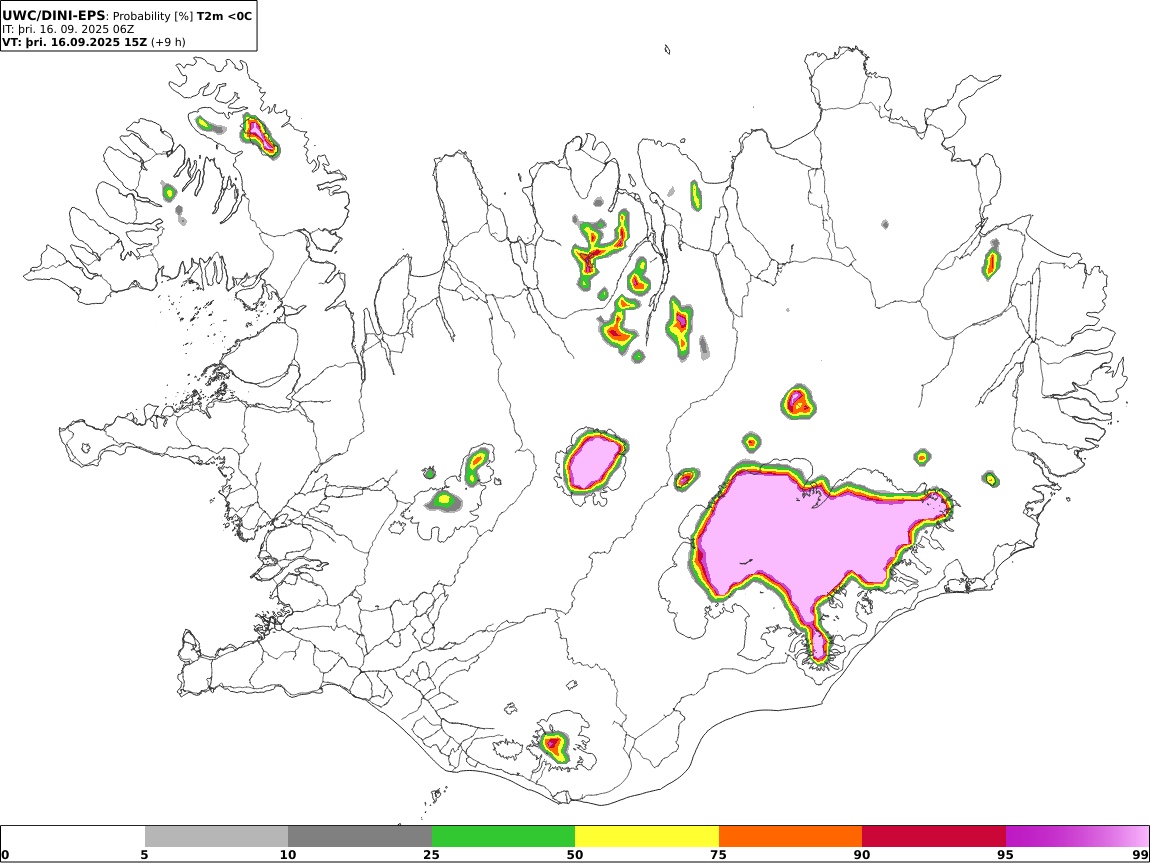Image resolution: width=1150 pixels, height=863 pixels.
Task: Click the magenta 95–99% legend swatch
Action: (1077, 837)
